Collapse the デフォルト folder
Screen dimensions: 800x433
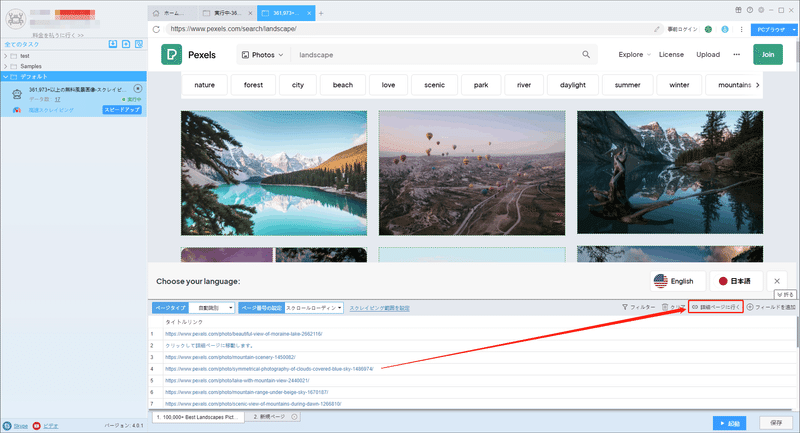tap(6, 77)
